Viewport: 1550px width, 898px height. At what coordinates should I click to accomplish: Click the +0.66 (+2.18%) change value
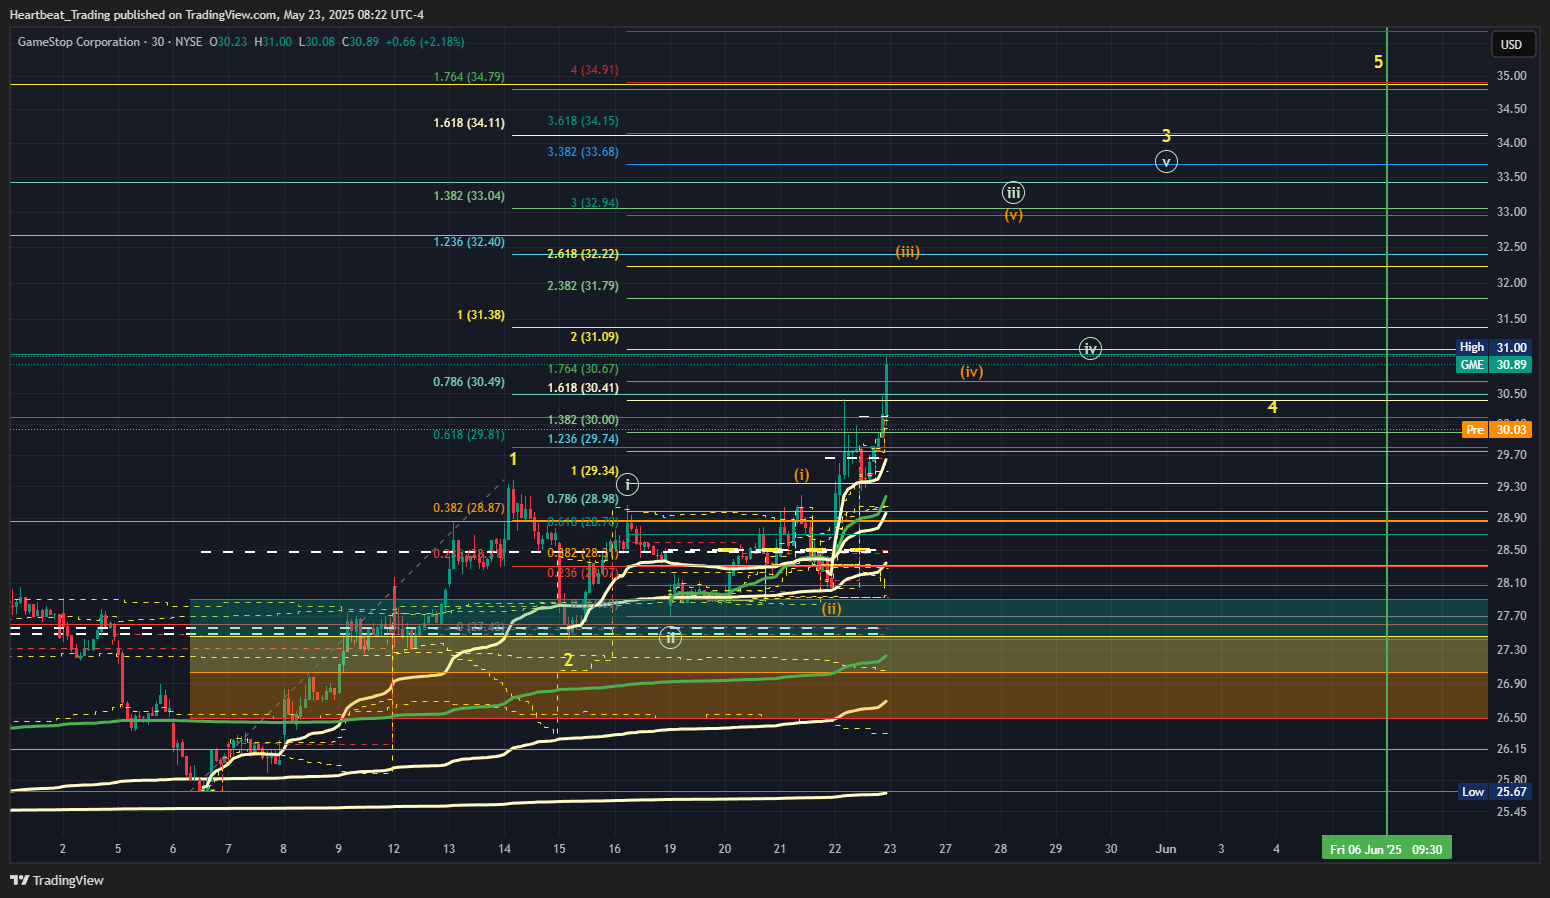425,42
